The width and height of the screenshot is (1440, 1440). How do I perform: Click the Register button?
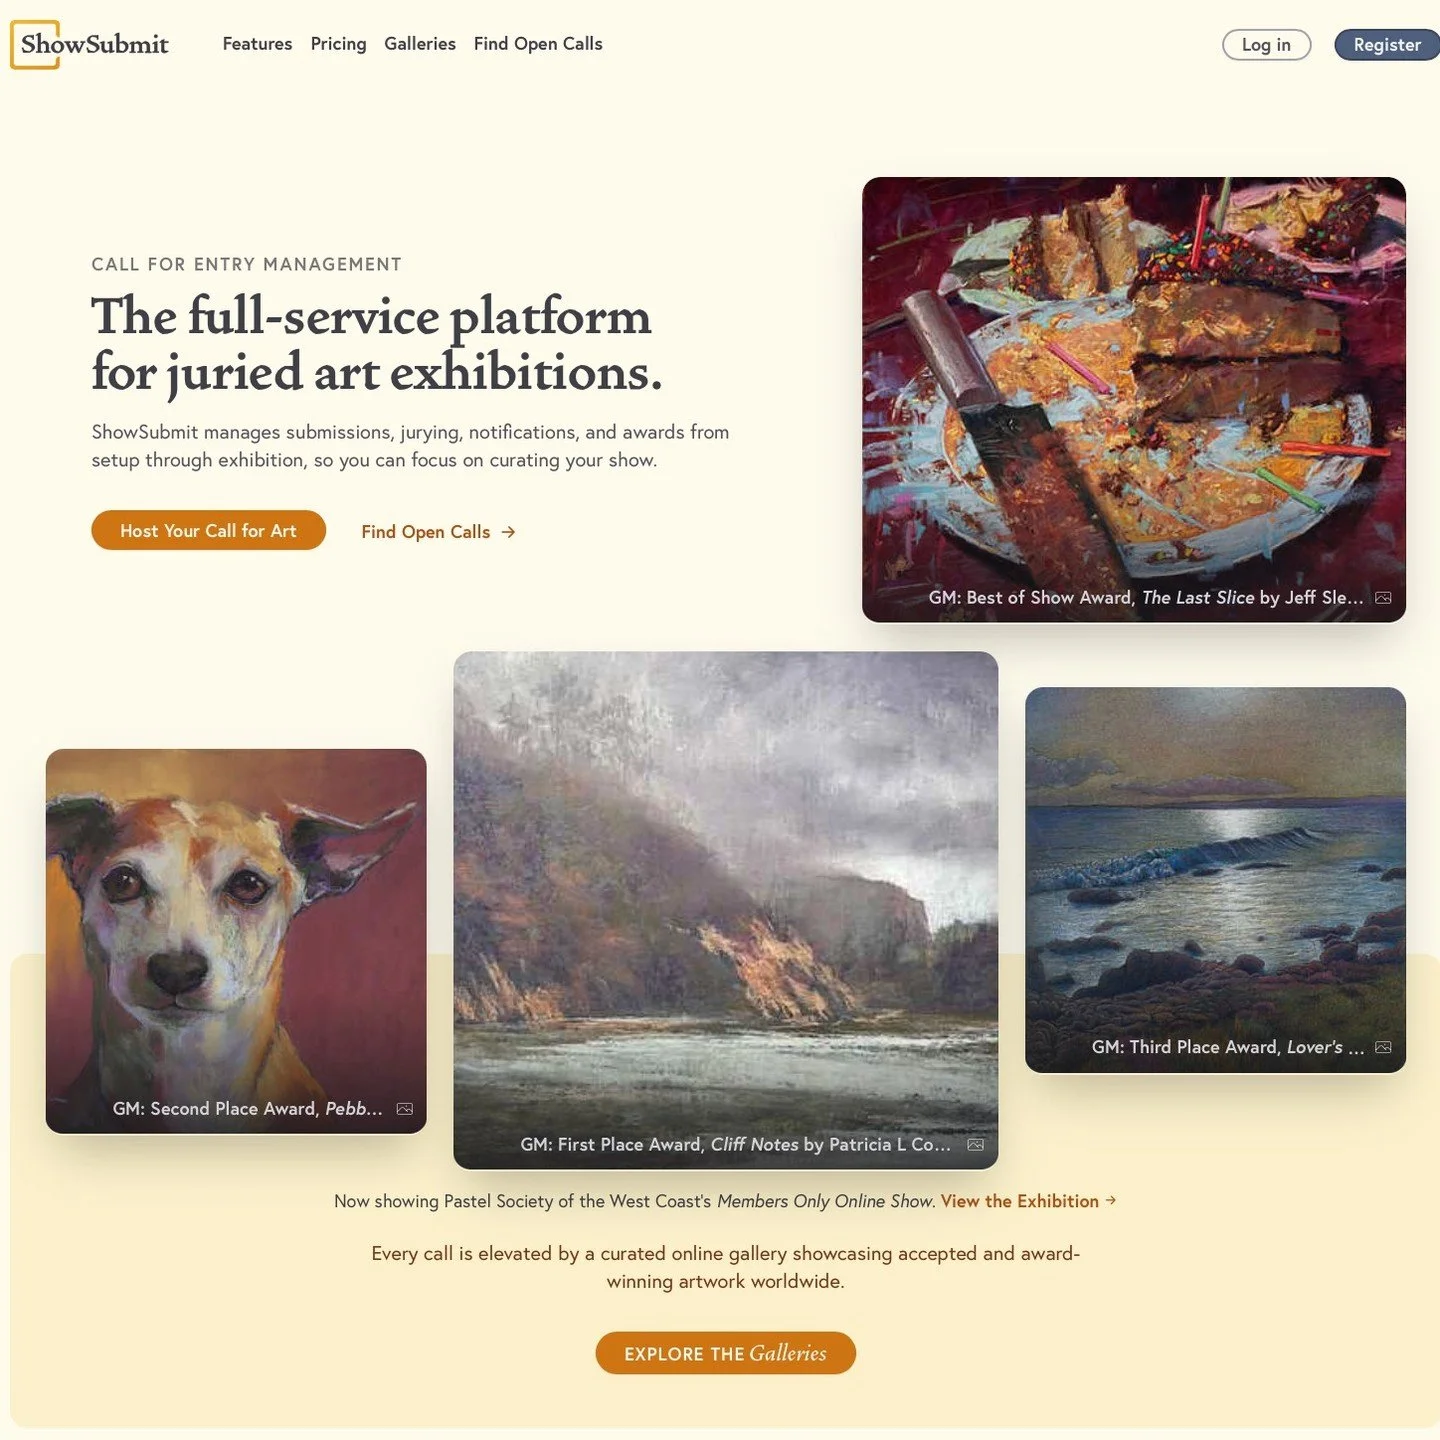click(1387, 45)
